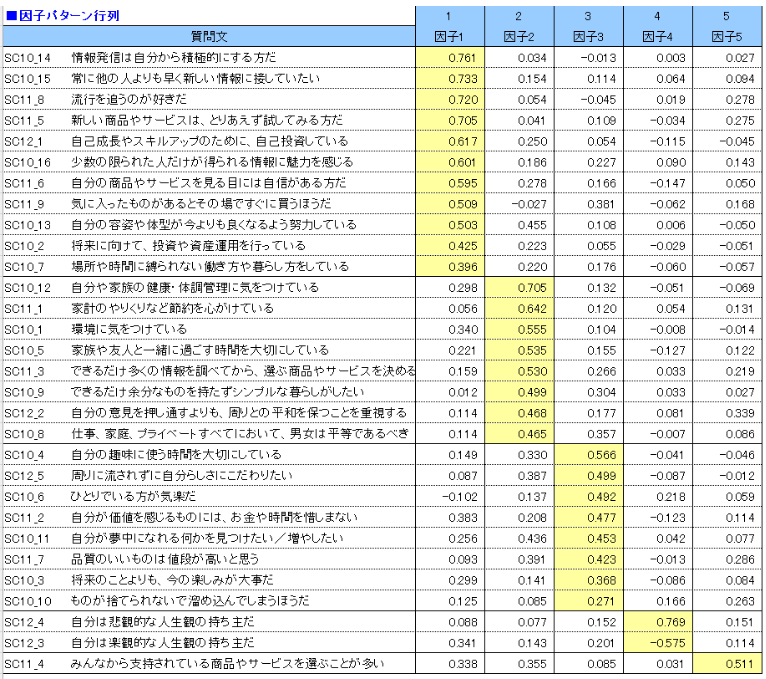766x679 pixels.
Task: Click the highlighted 0.511 cell in 因子5
Action: click(x=726, y=664)
